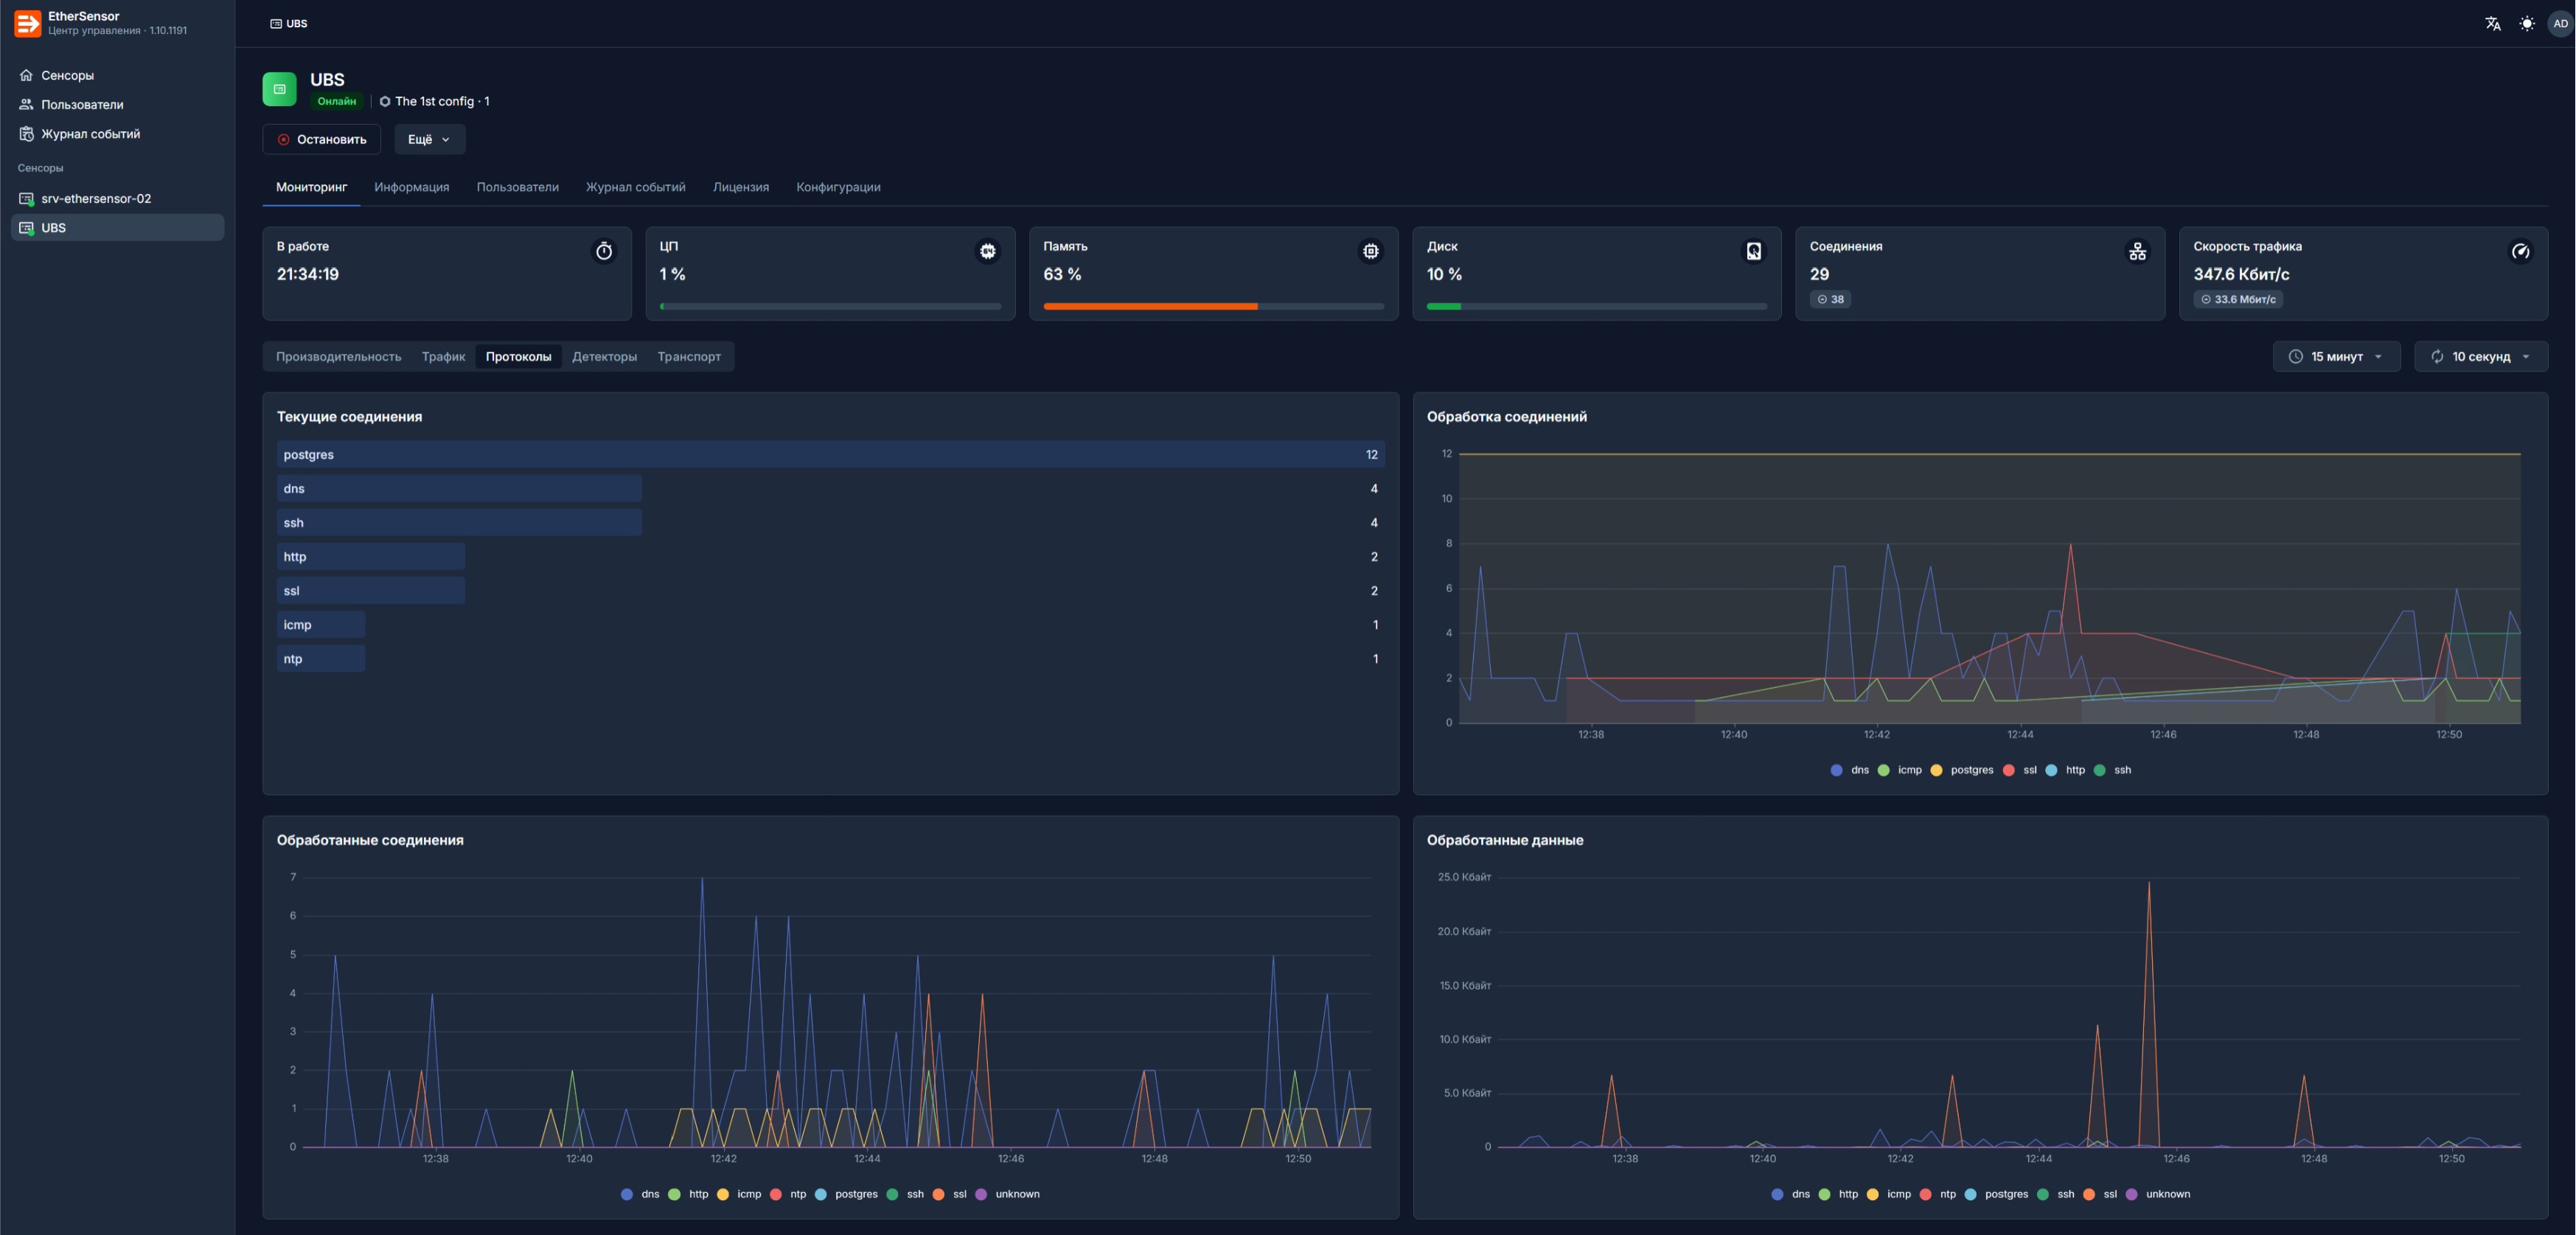Click the uptime stopwatch icon

click(x=604, y=251)
